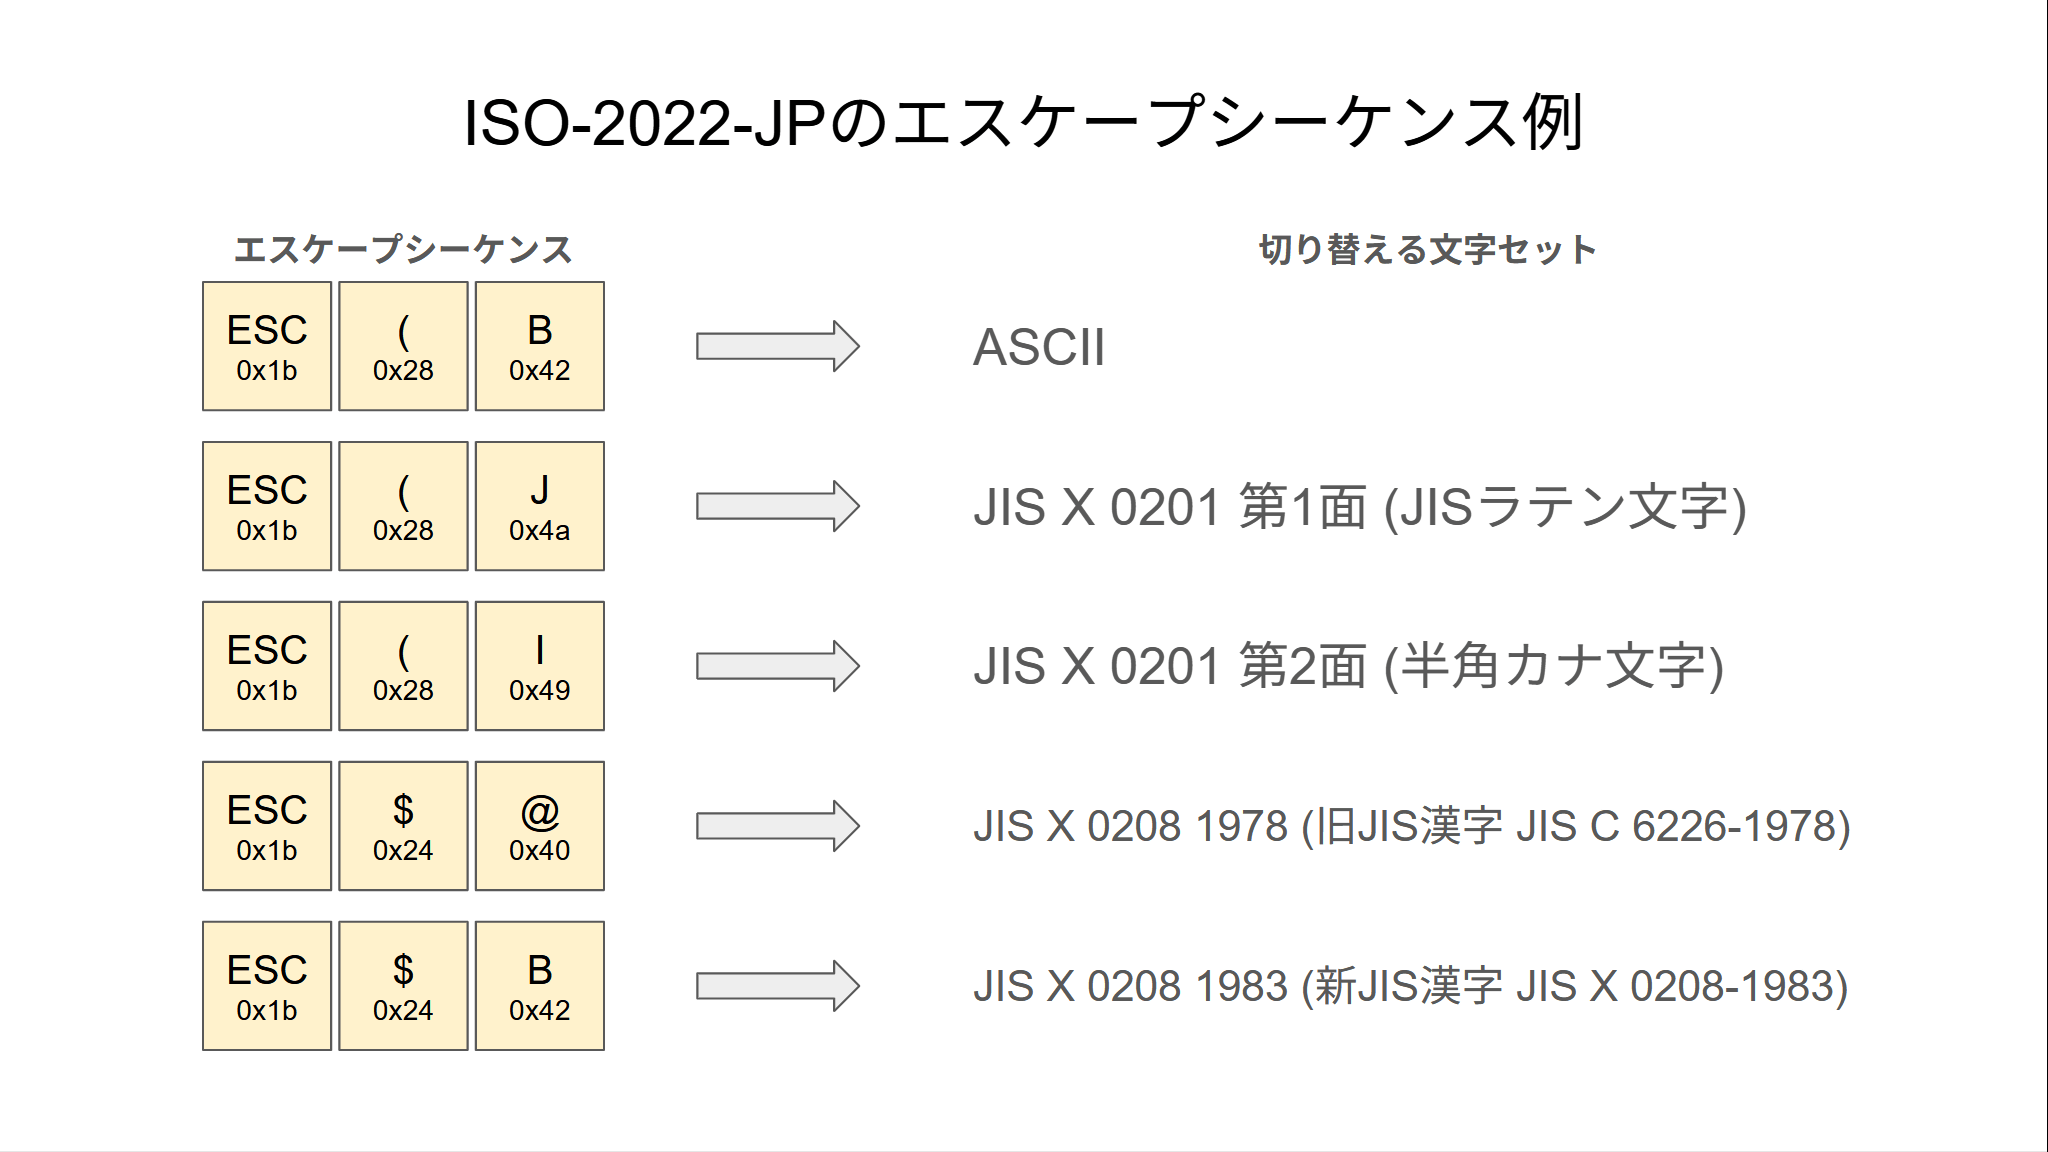Click the @ 0x40 box
The width and height of the screenshot is (2048, 1152).
(x=540, y=826)
